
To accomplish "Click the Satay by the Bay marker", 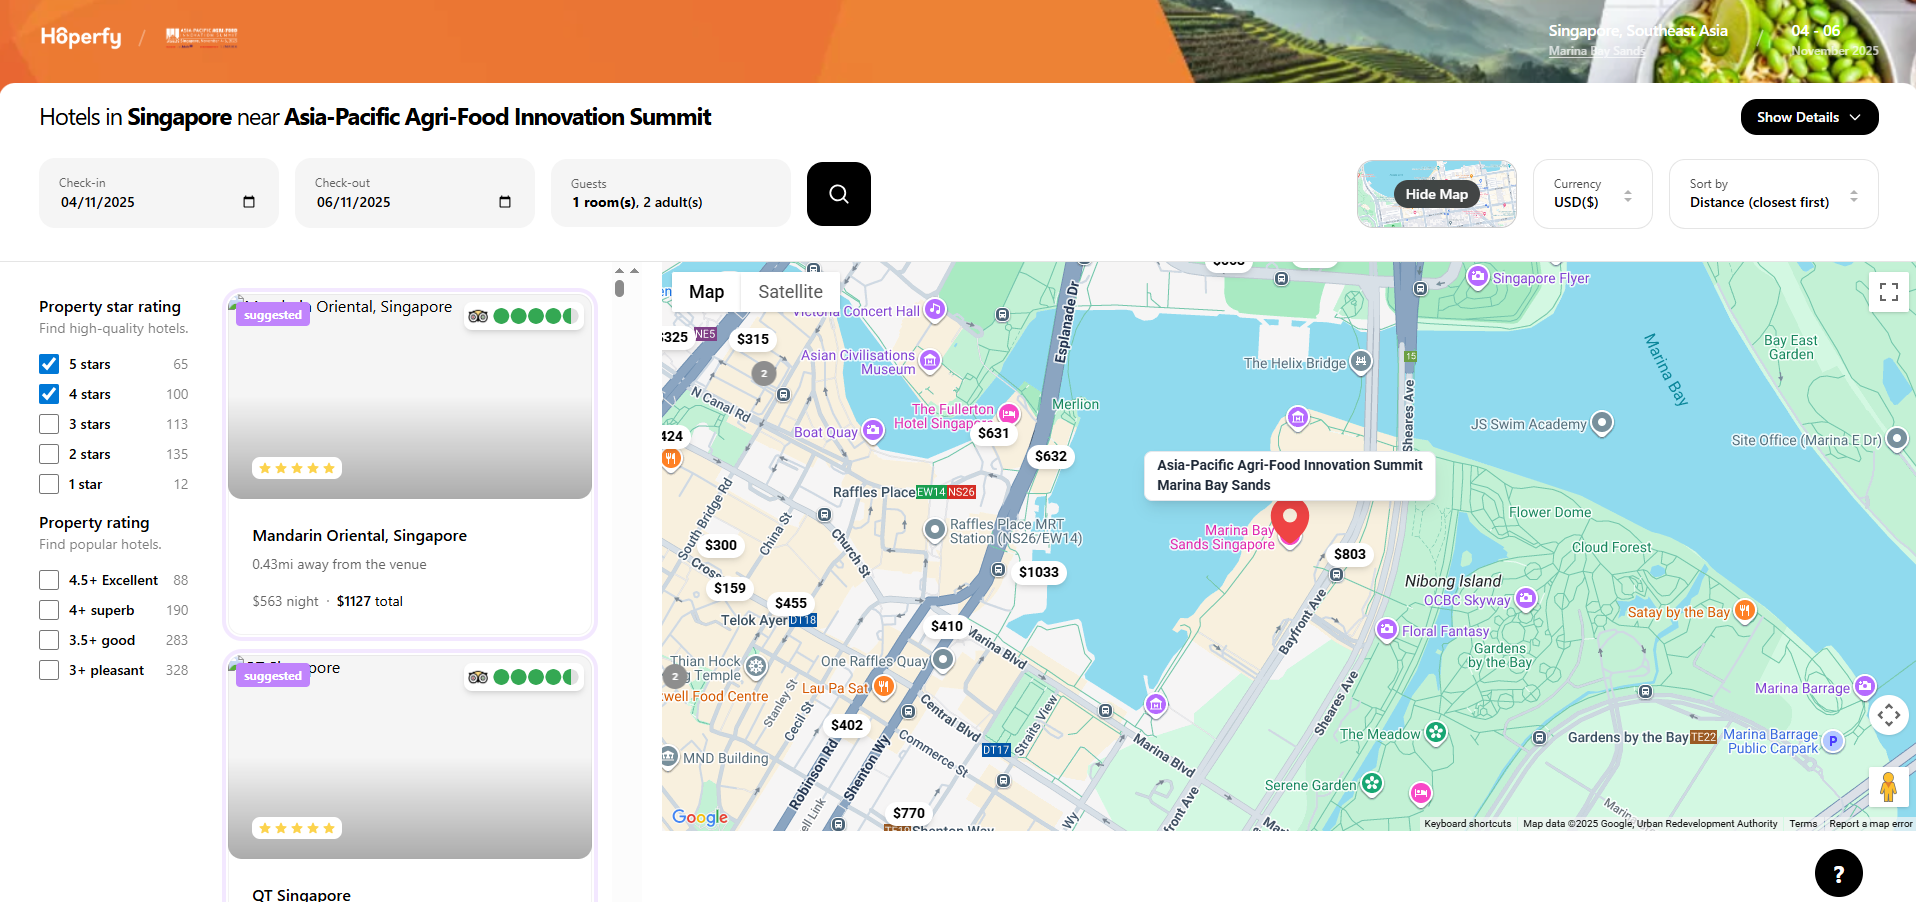I will coord(1745,611).
